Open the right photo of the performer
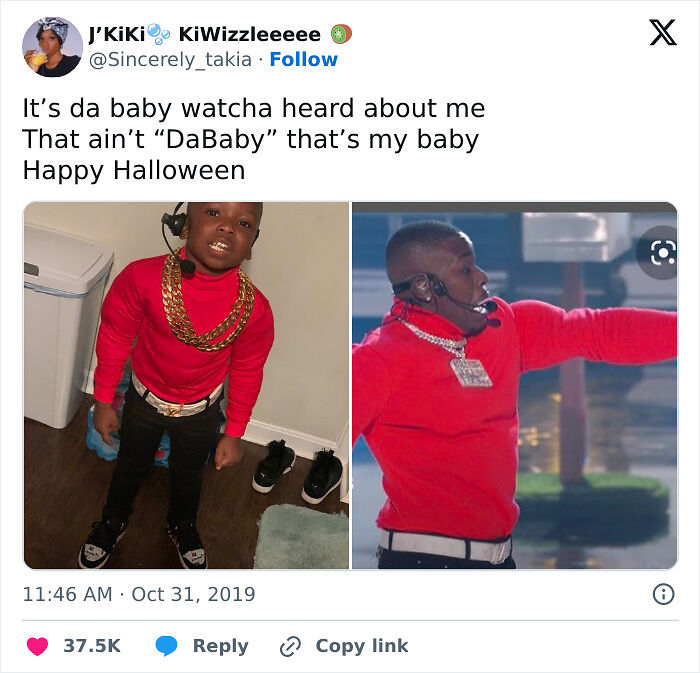 point(515,386)
